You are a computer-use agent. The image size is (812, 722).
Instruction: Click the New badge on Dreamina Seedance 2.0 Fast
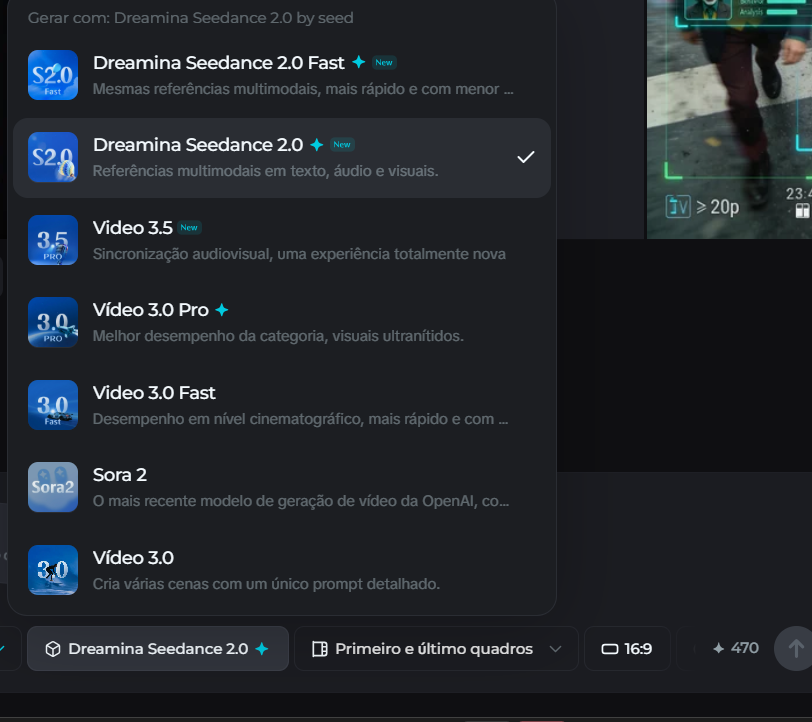384,62
